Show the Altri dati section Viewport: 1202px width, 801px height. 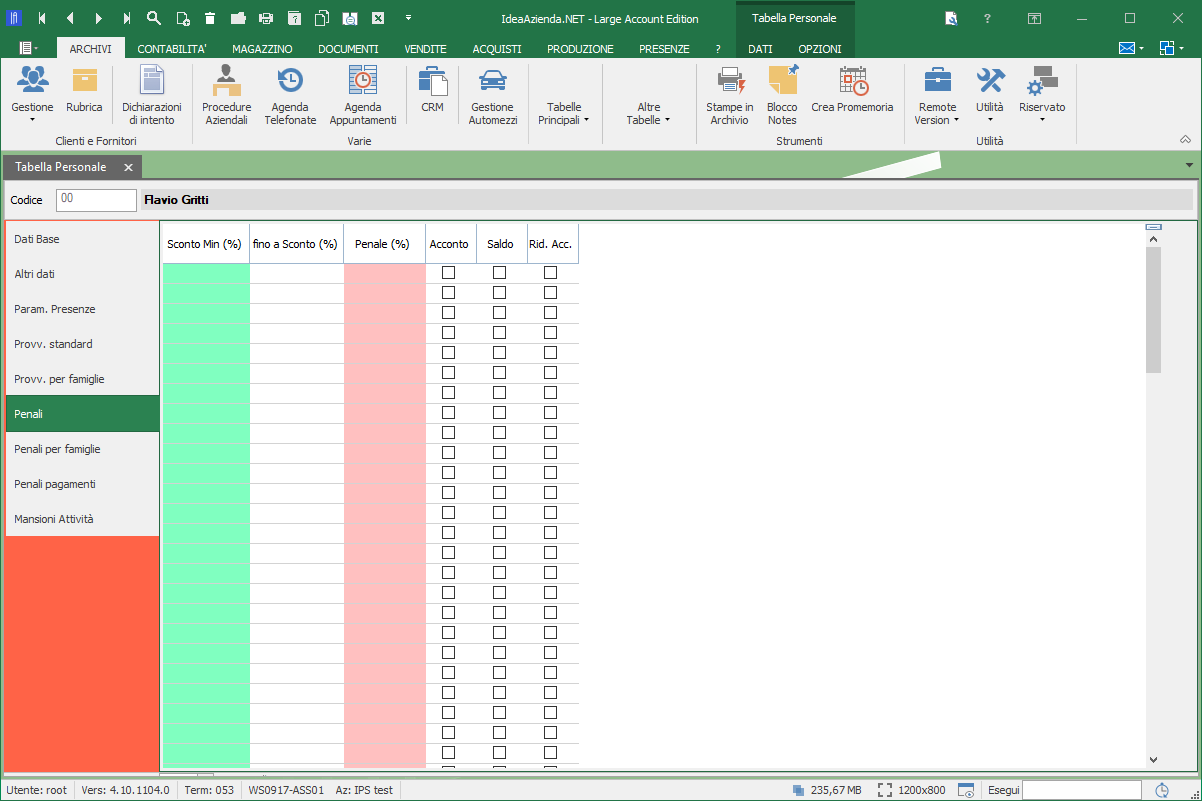[82, 274]
